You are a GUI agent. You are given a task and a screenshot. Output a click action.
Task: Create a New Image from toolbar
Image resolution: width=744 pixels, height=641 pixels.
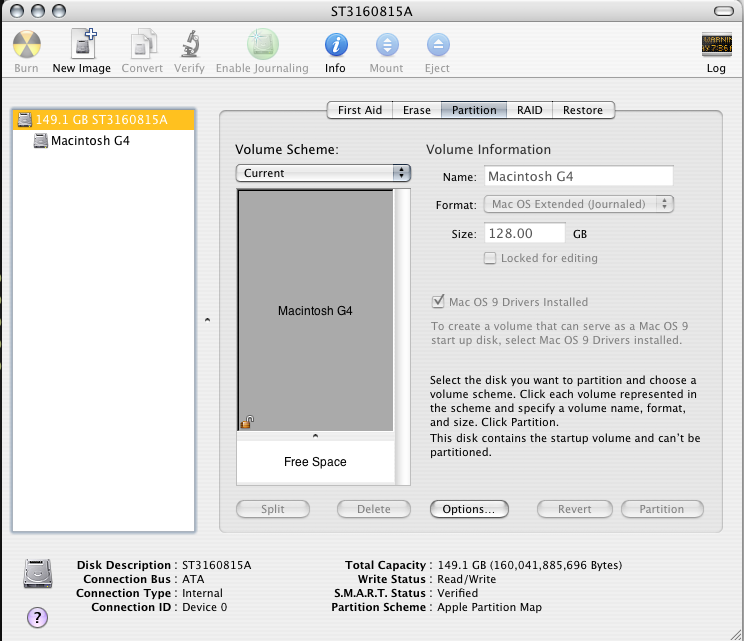[x=83, y=44]
